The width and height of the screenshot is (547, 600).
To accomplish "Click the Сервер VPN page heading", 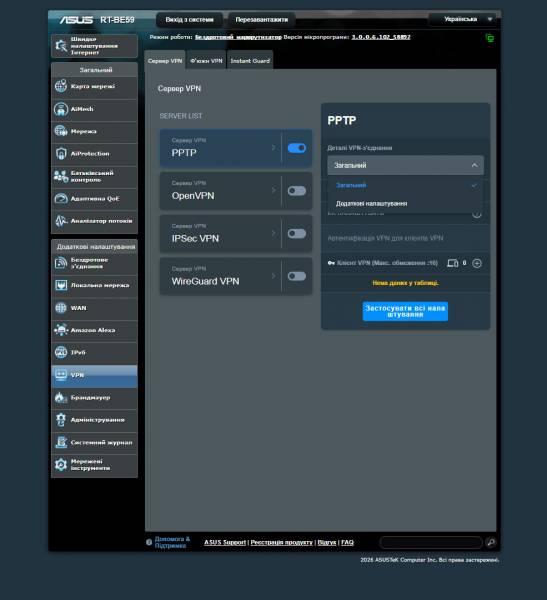I will pos(179,89).
